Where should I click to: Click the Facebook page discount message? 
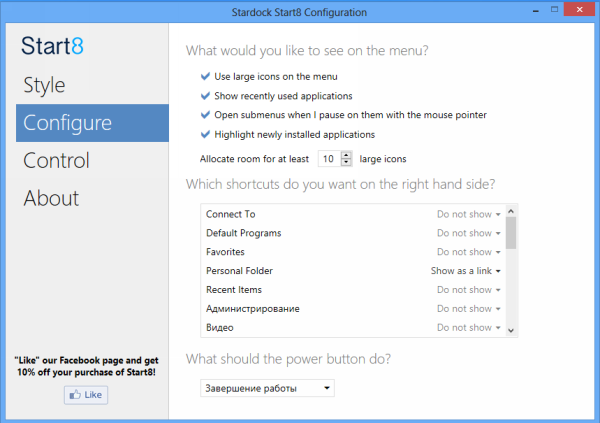coord(86,366)
